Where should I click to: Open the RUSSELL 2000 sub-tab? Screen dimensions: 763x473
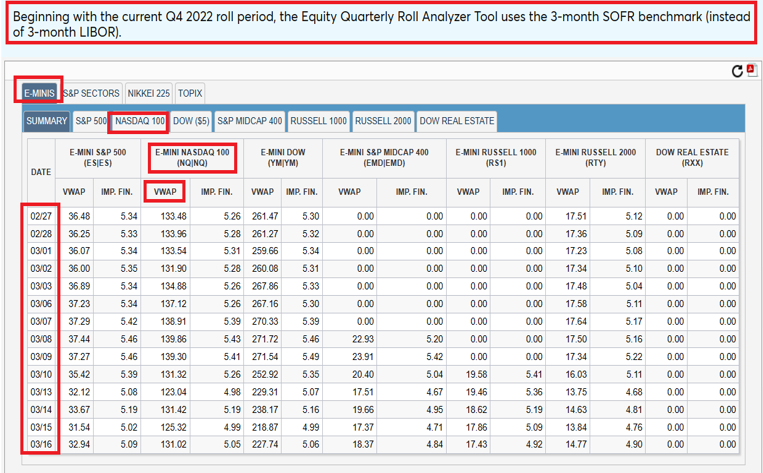383,121
